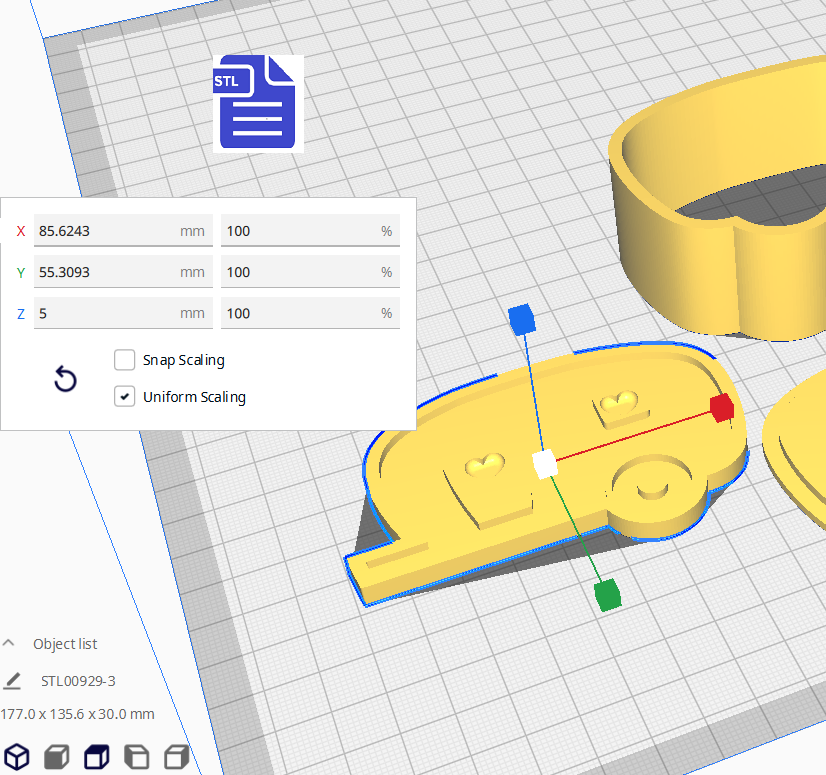Switch to the left side view icon

point(136,757)
